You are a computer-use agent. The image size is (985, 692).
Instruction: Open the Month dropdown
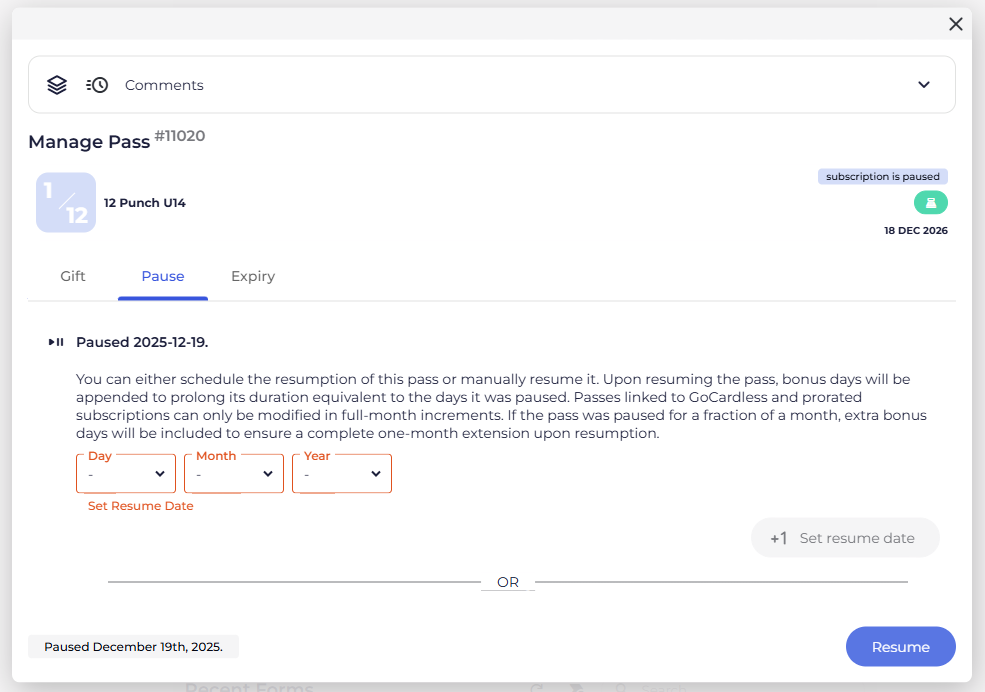[234, 474]
